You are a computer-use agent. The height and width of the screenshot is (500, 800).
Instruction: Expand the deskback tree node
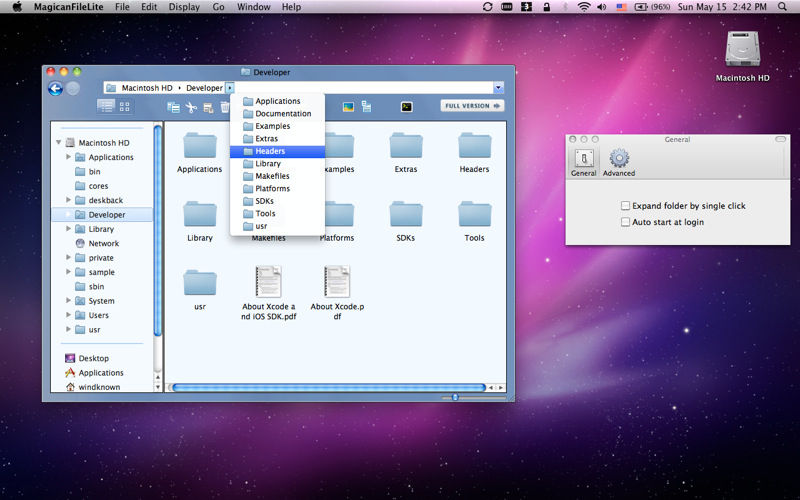pyautogui.click(x=68, y=199)
